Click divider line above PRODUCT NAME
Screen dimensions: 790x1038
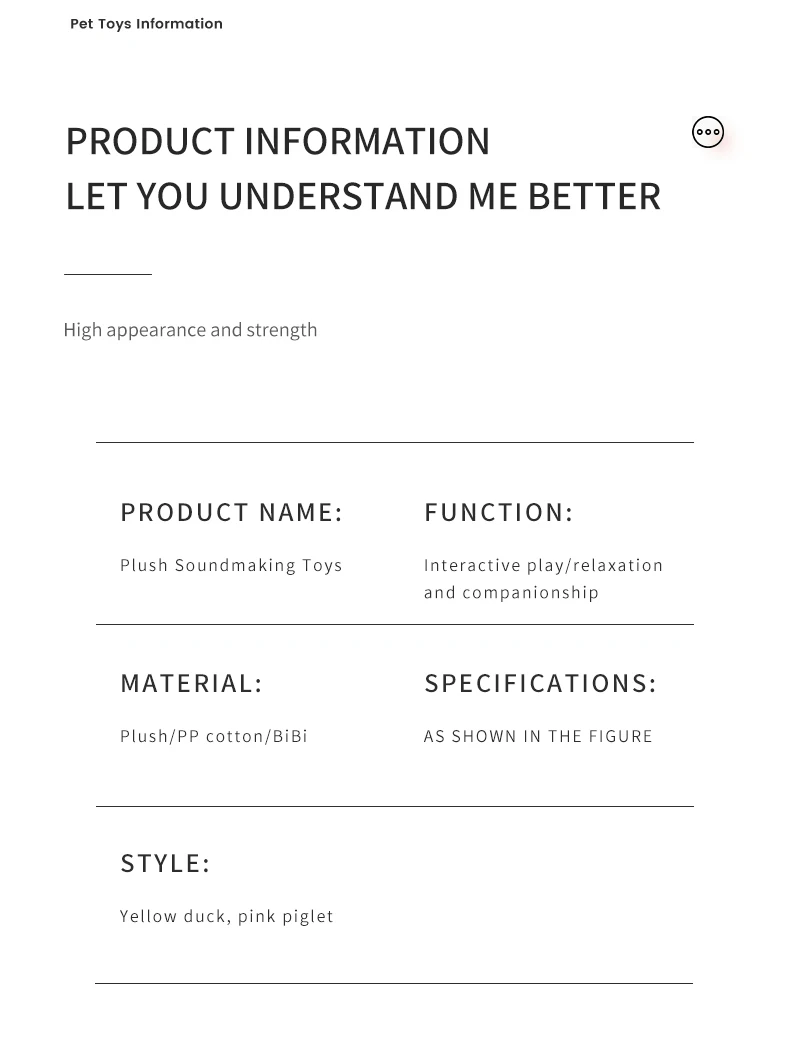click(395, 442)
